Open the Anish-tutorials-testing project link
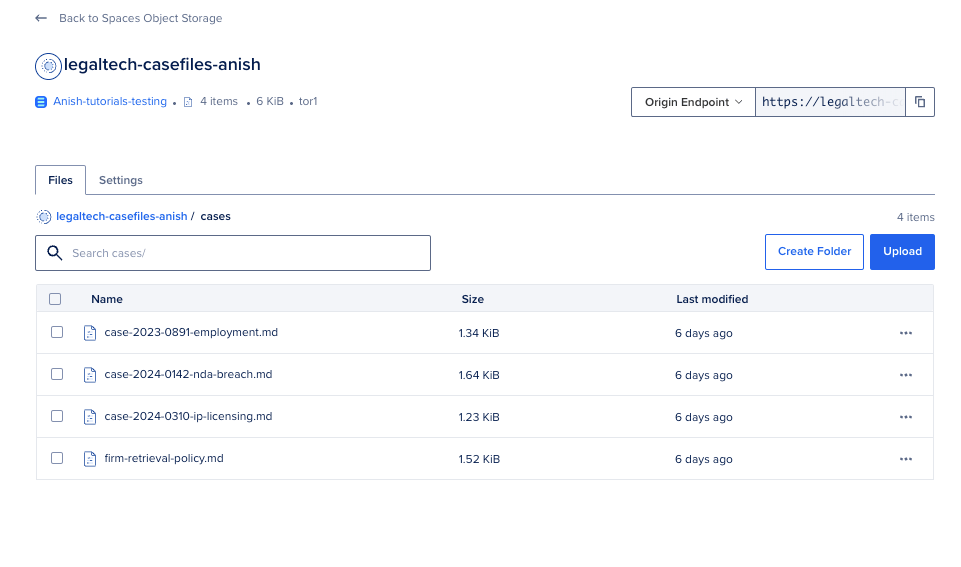Viewport: 961px width, 567px height. 110,101
